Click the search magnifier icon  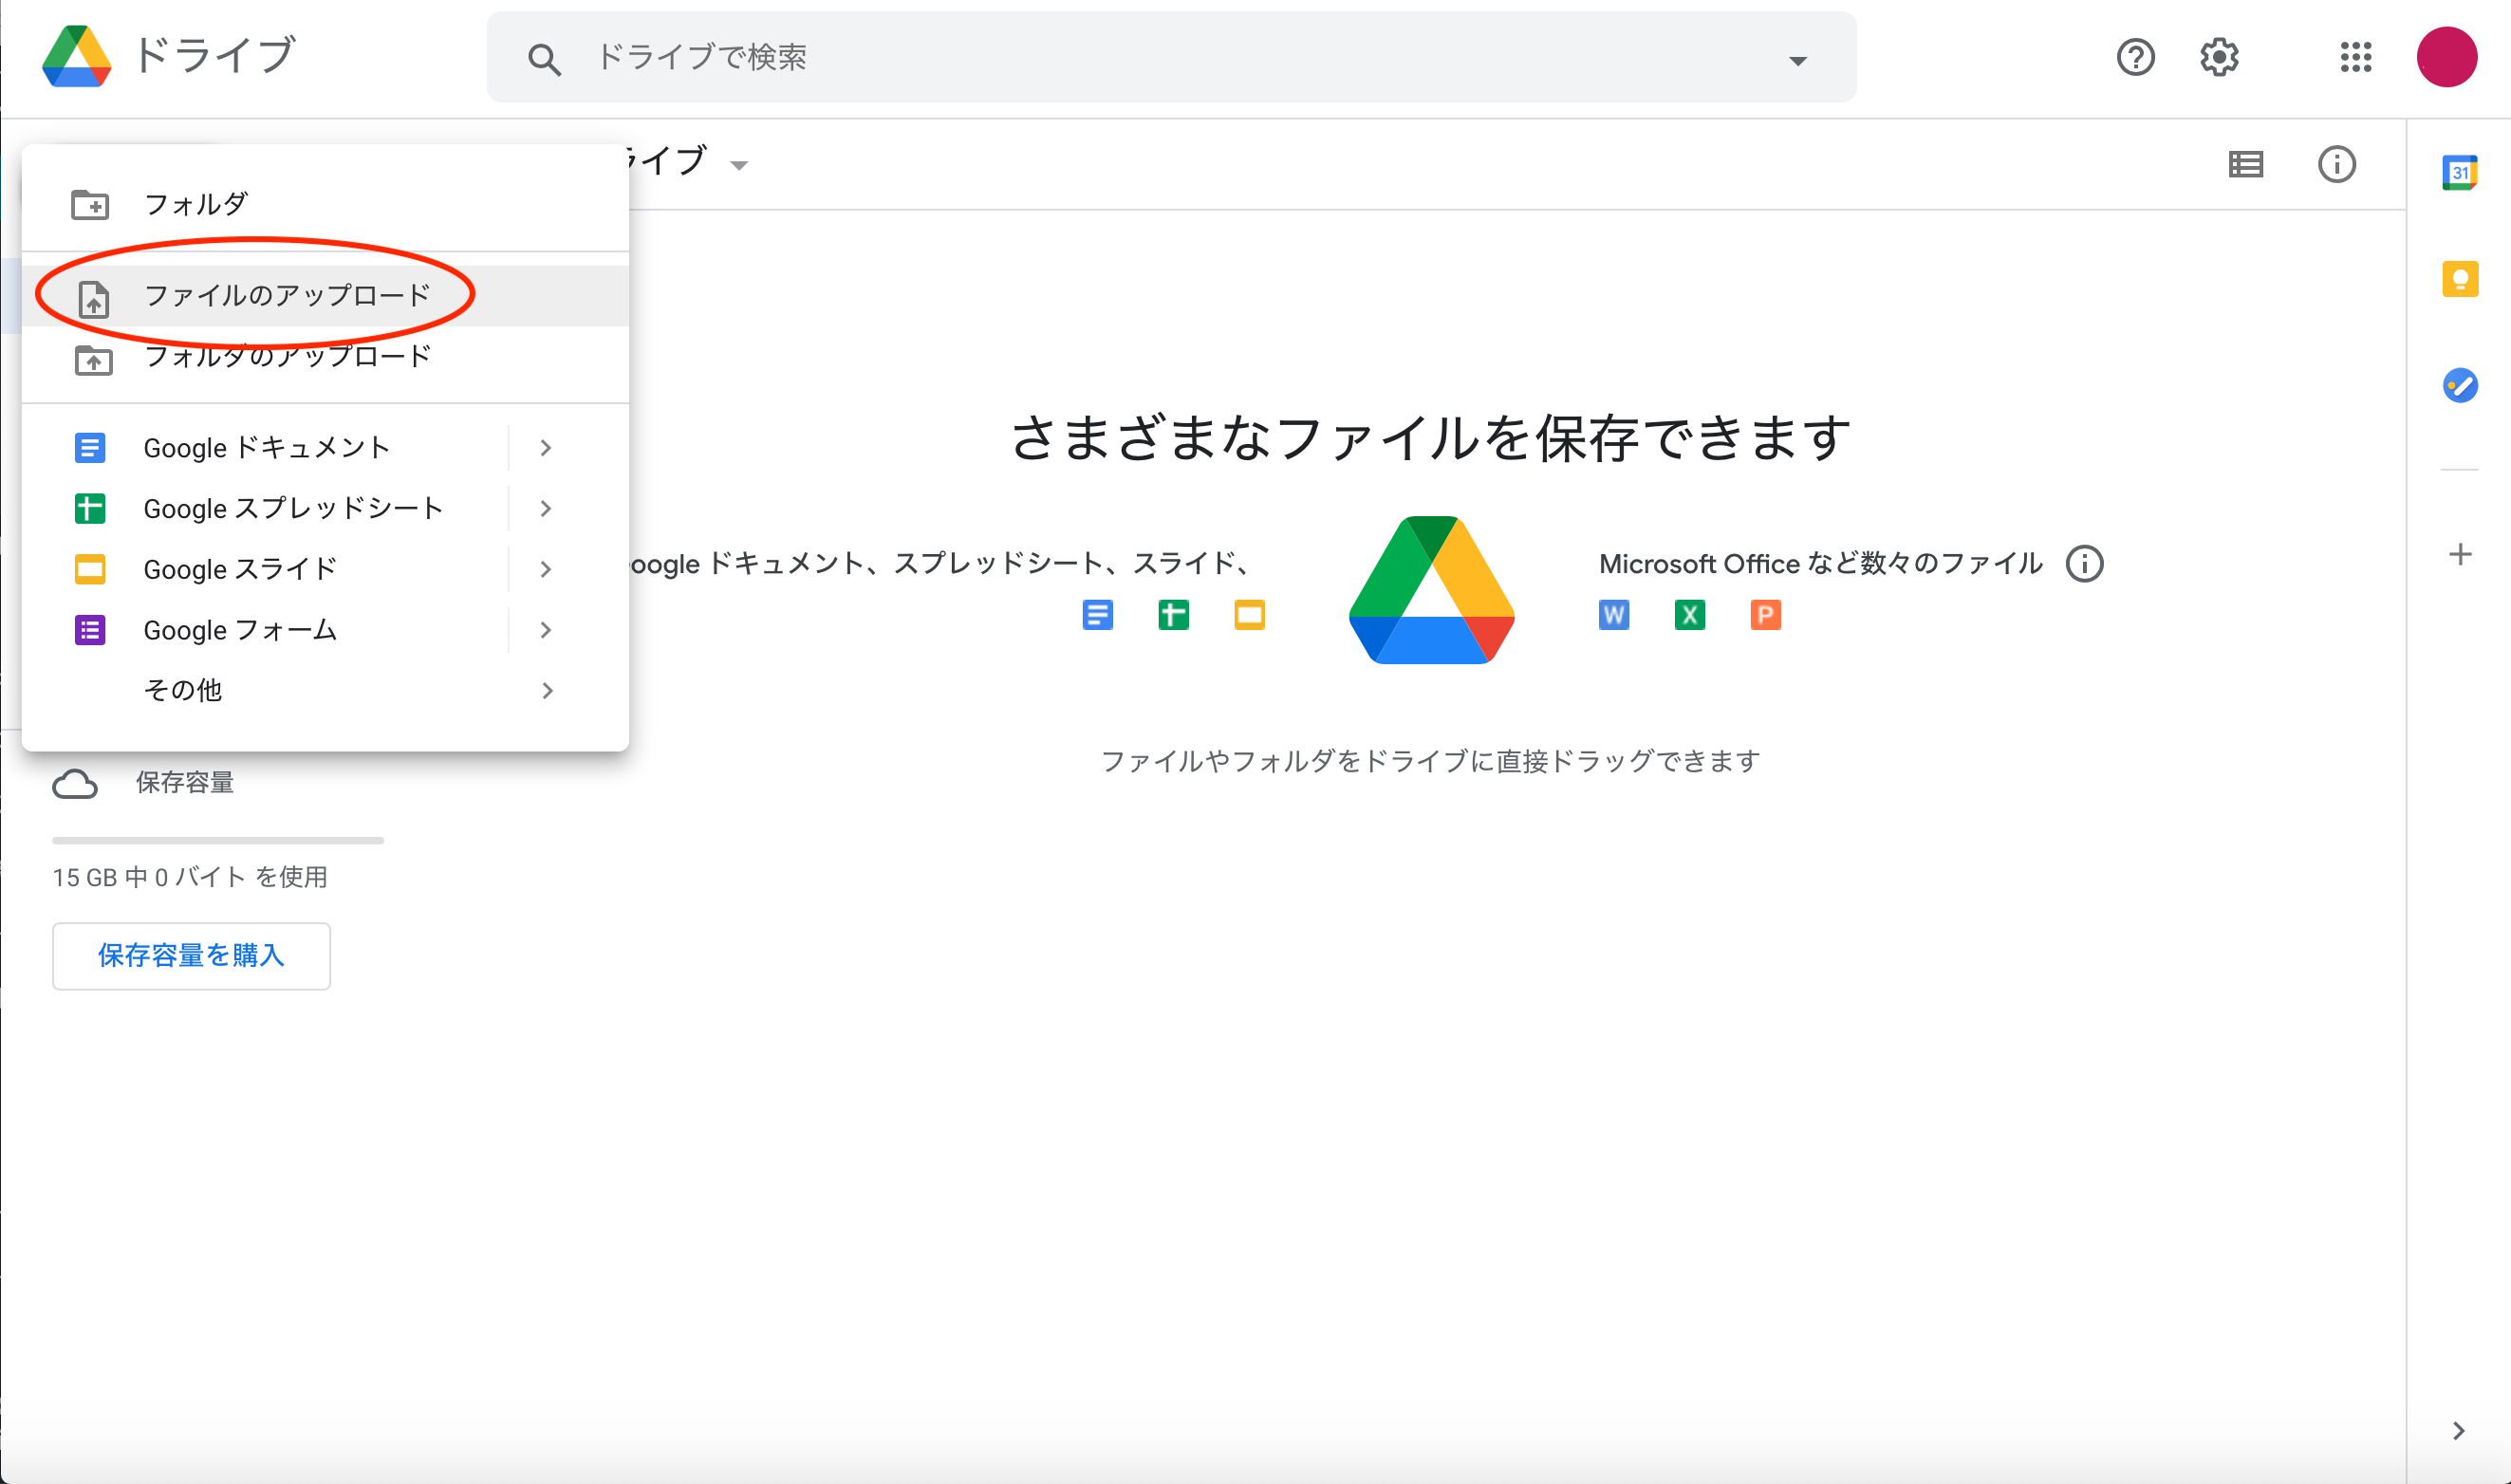coord(543,59)
